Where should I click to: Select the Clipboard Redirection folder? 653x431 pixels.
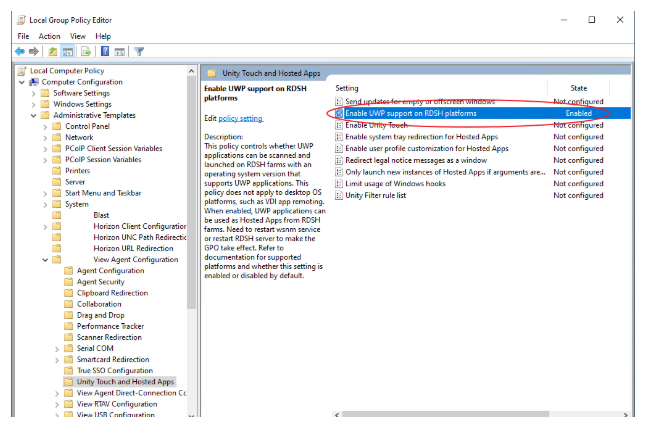112,293
